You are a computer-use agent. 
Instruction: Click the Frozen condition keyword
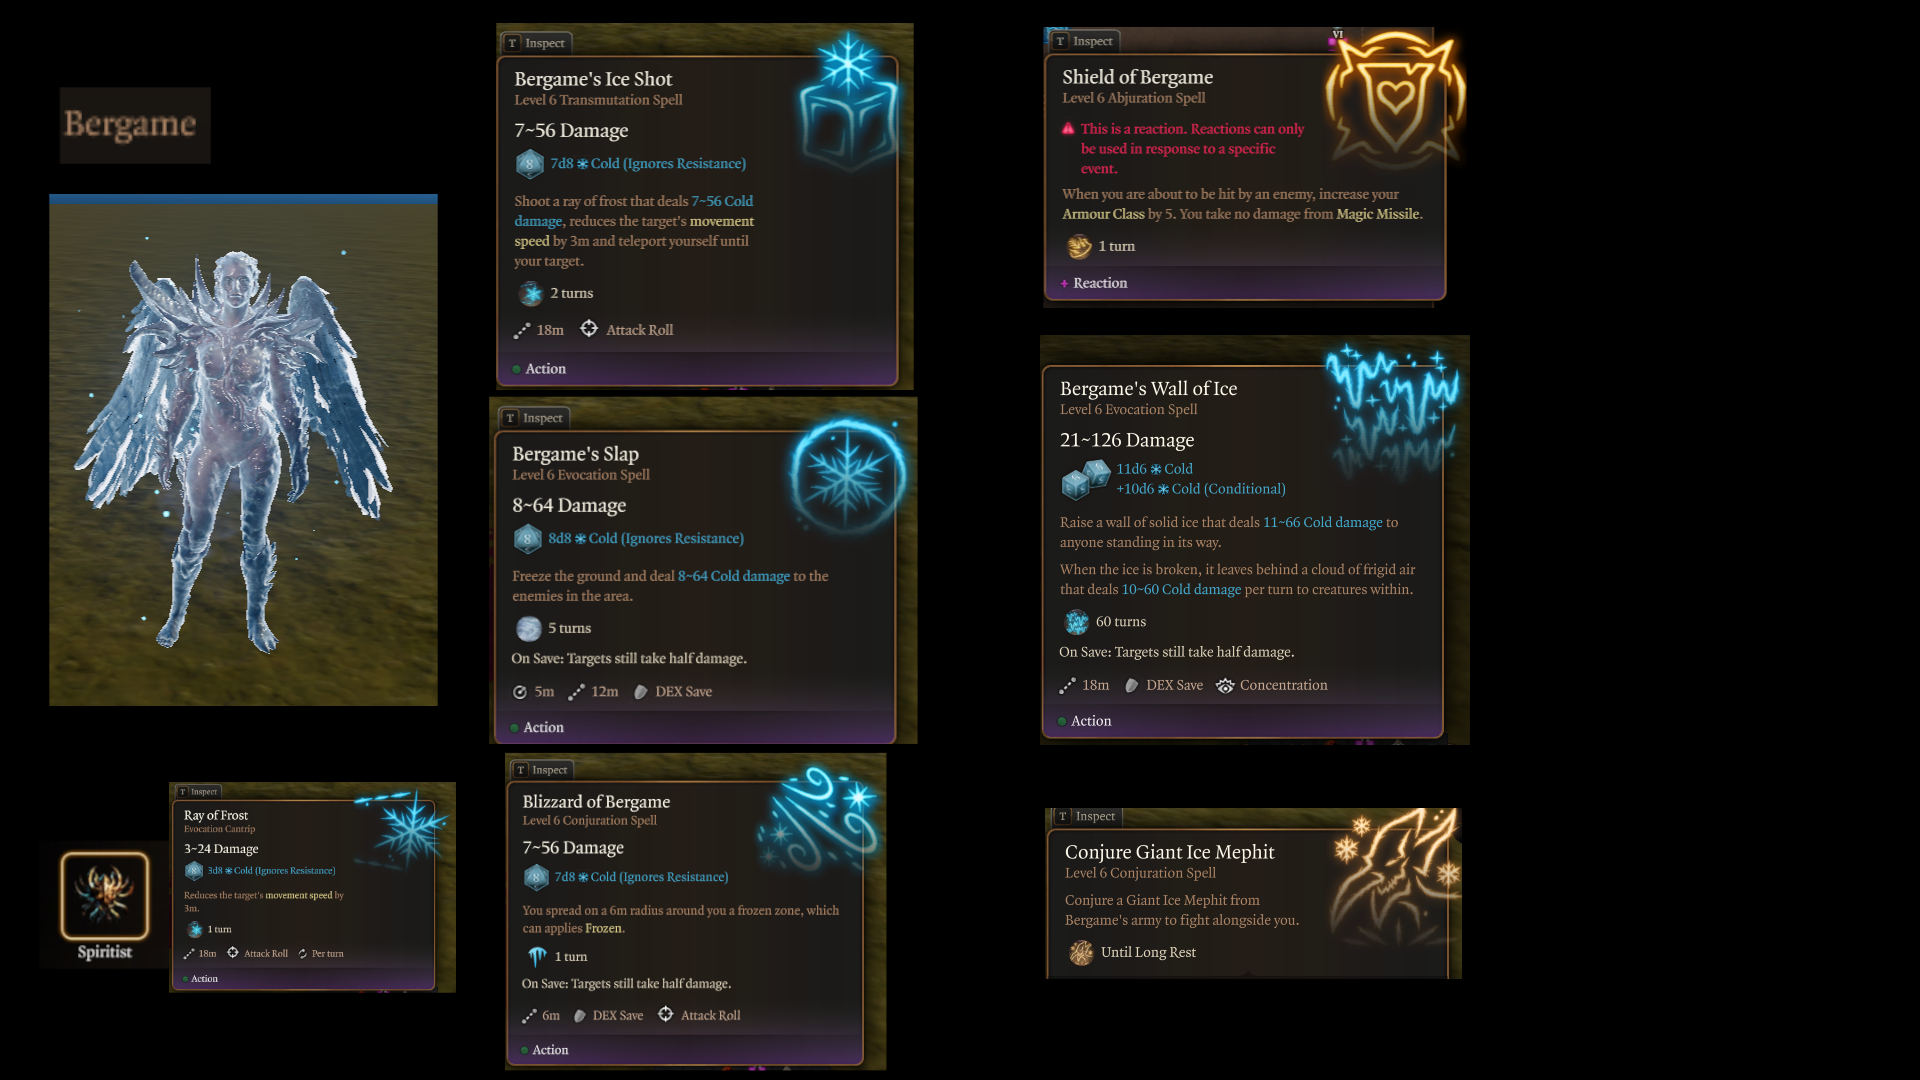[603, 928]
